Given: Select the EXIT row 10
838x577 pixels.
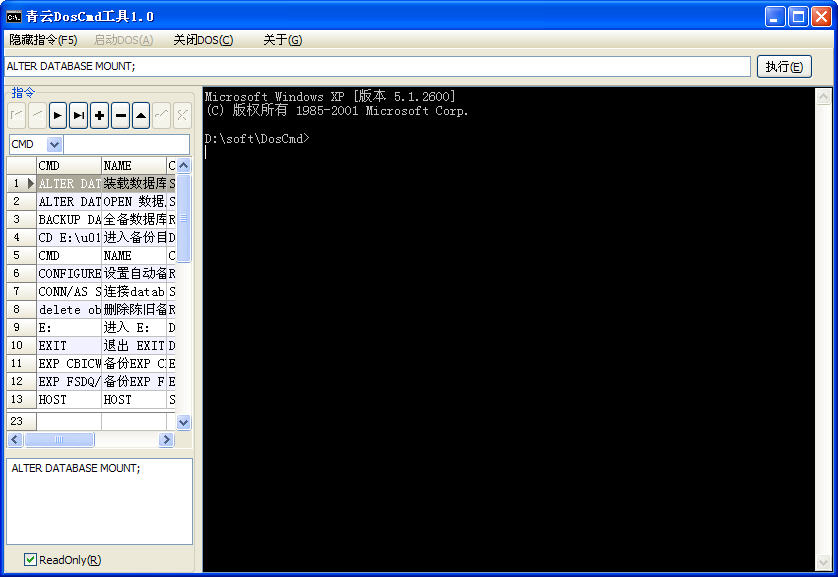Looking at the screenshot, I should tap(91, 346).
